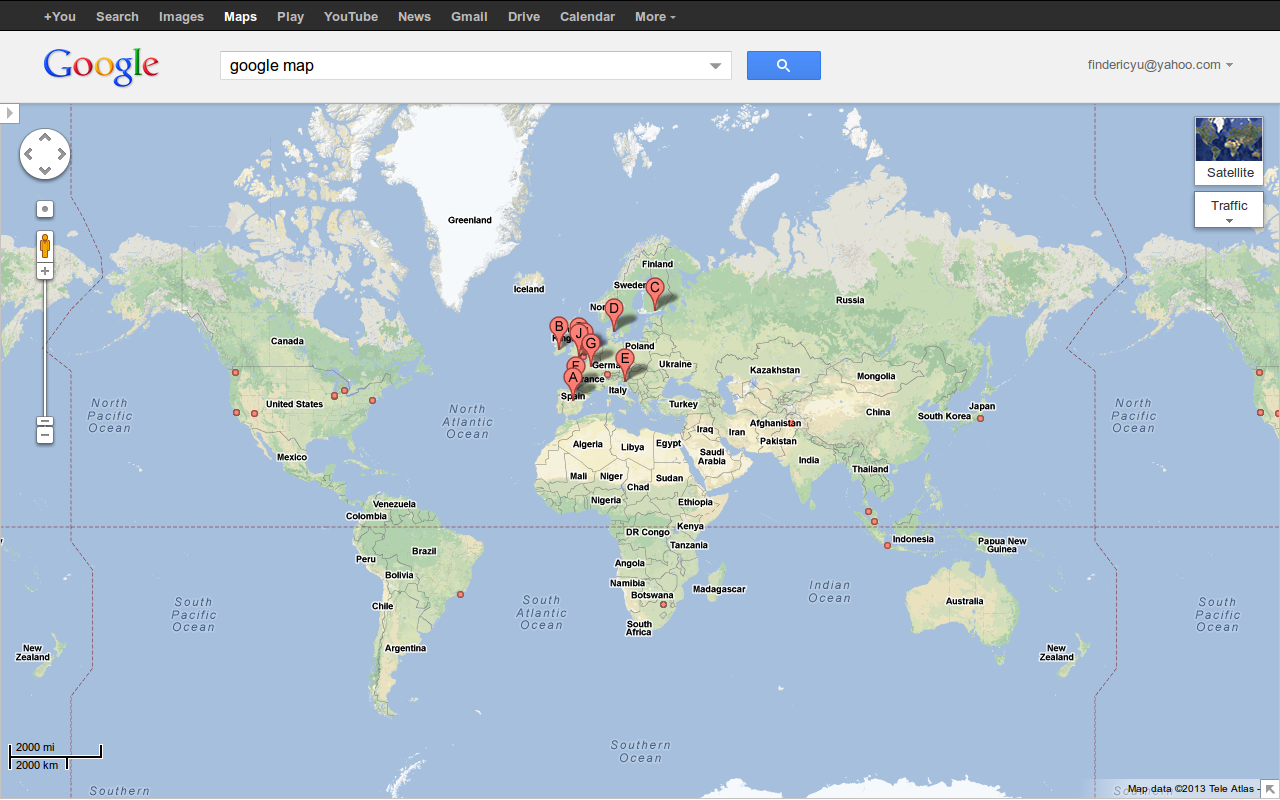1280x800 pixels.
Task: Click the 'Argentina' map label
Action: tap(406, 648)
